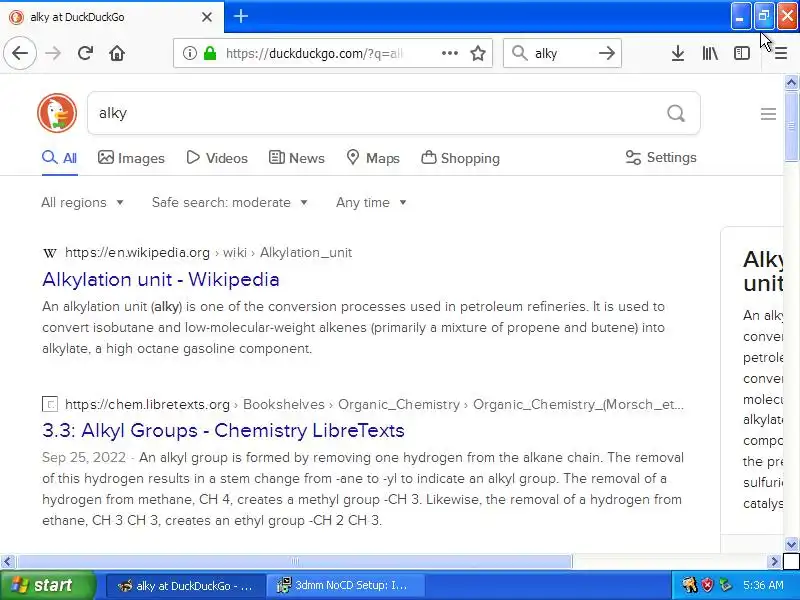The width and height of the screenshot is (800, 600).
Task: Open a new tab with the plus button
Action: 240,16
